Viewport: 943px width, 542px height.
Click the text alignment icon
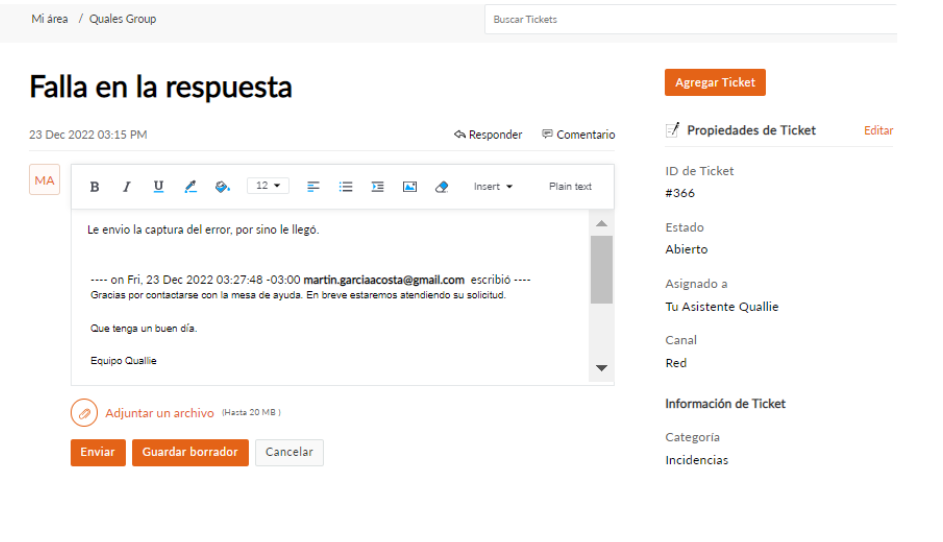tap(313, 187)
